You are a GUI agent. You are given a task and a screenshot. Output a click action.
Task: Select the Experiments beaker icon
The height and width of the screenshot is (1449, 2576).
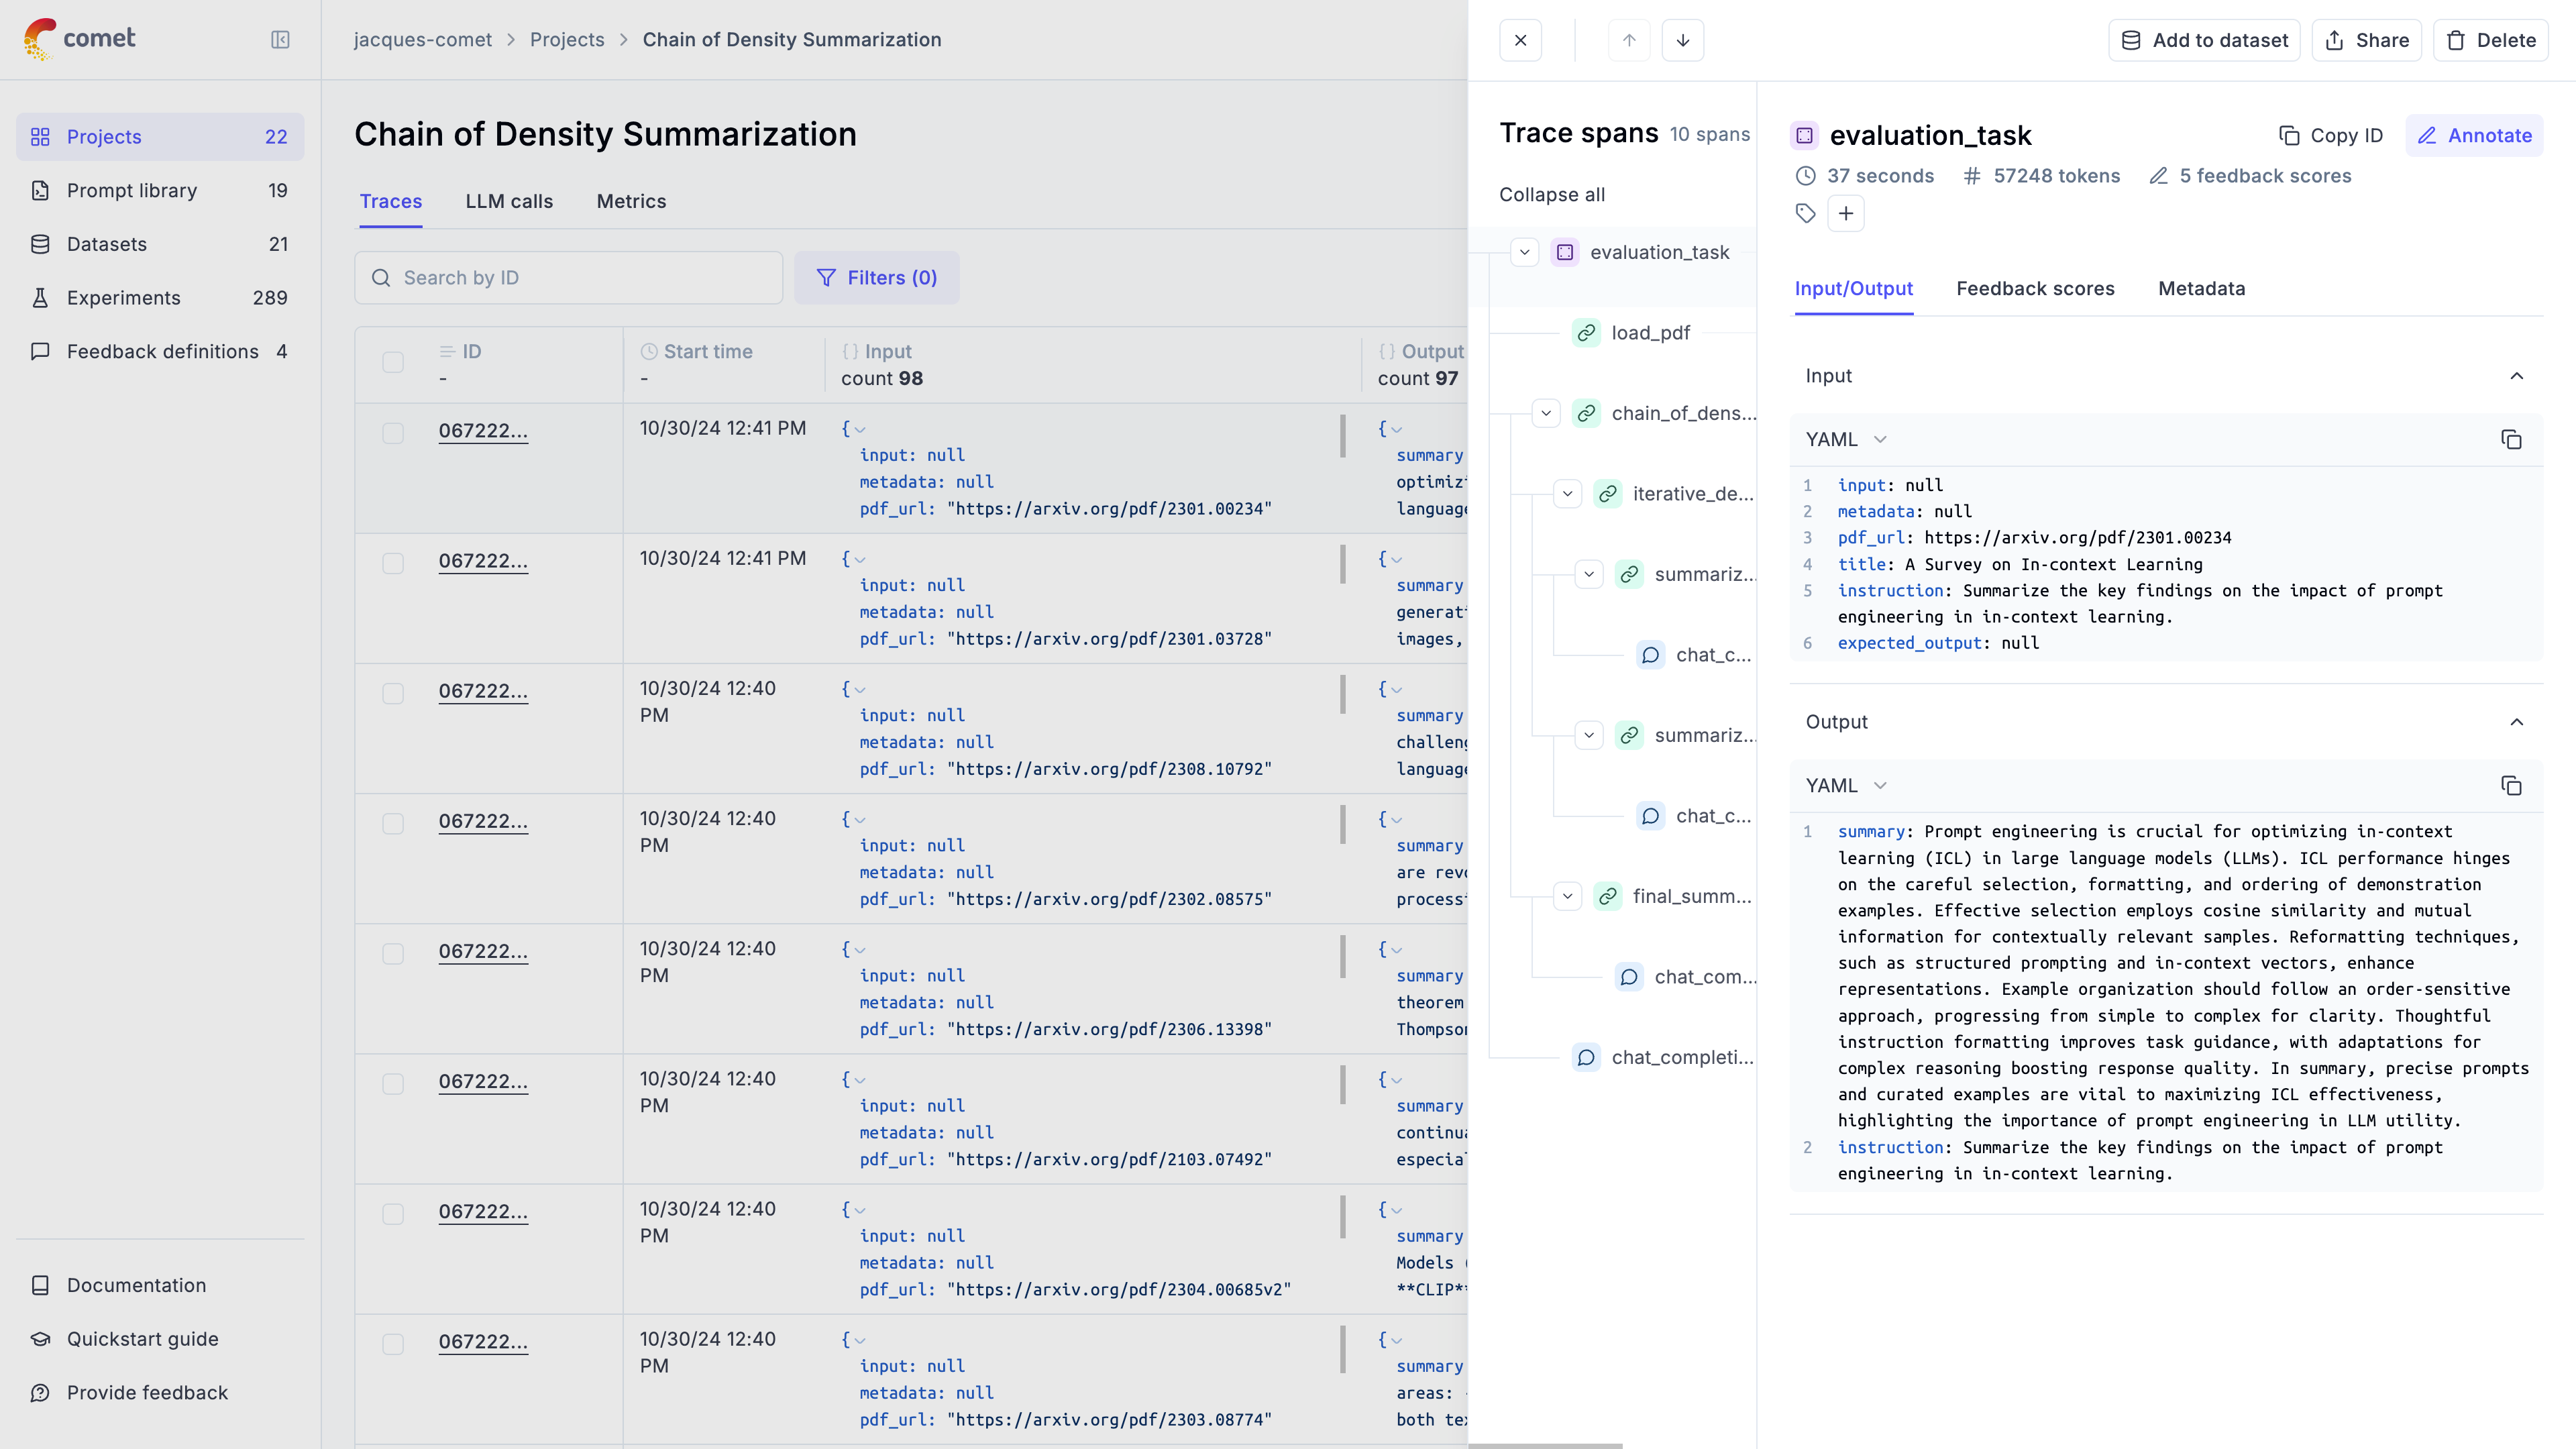(40, 297)
